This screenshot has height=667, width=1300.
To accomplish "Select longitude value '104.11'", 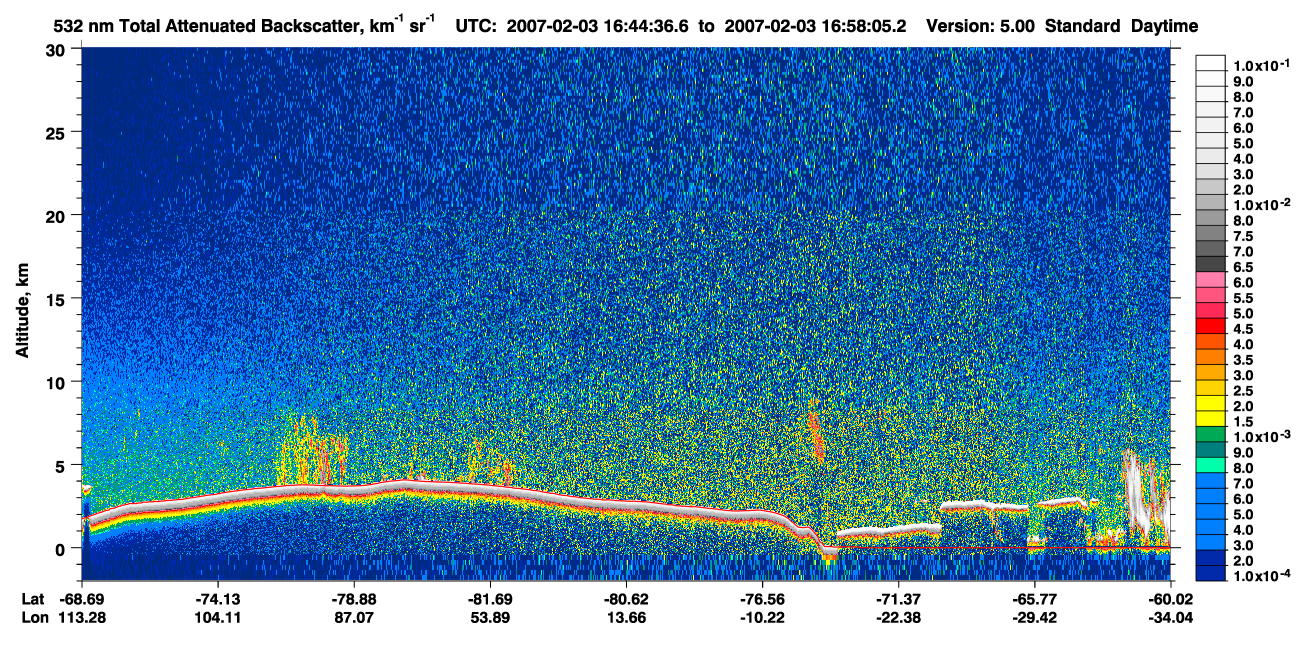I will pyautogui.click(x=217, y=617).
